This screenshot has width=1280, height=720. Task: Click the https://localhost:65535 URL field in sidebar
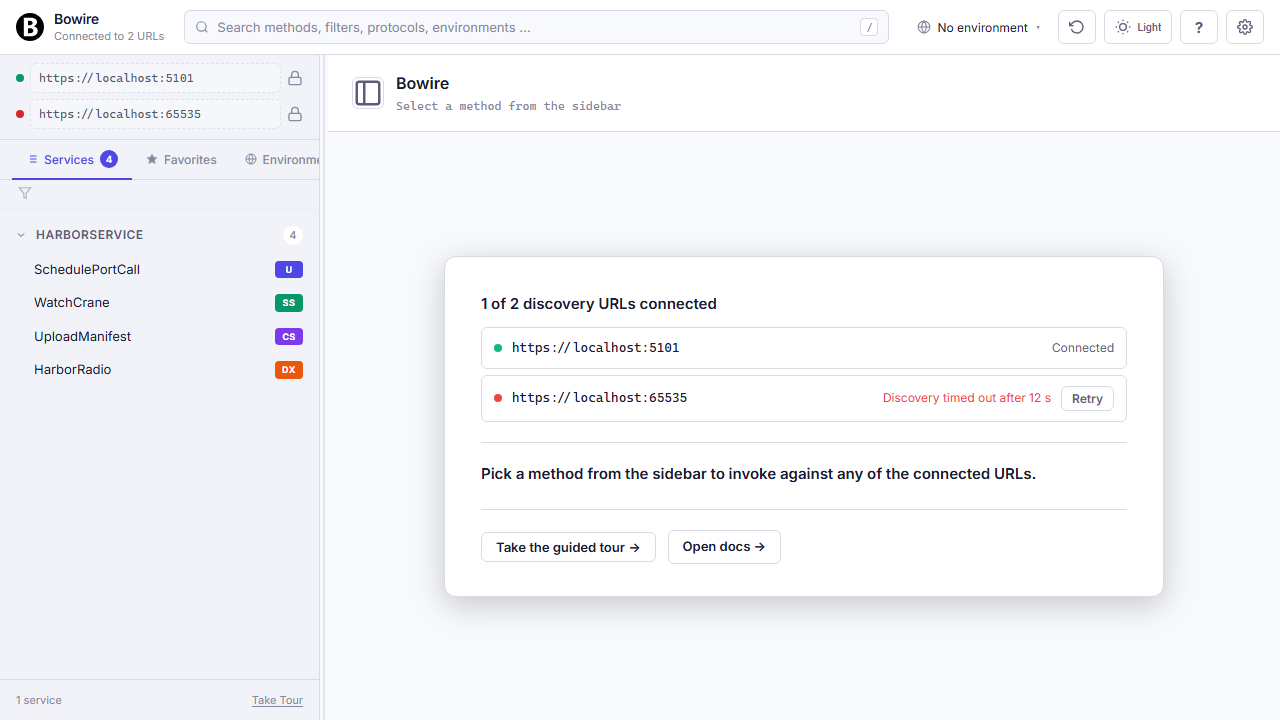coord(155,114)
